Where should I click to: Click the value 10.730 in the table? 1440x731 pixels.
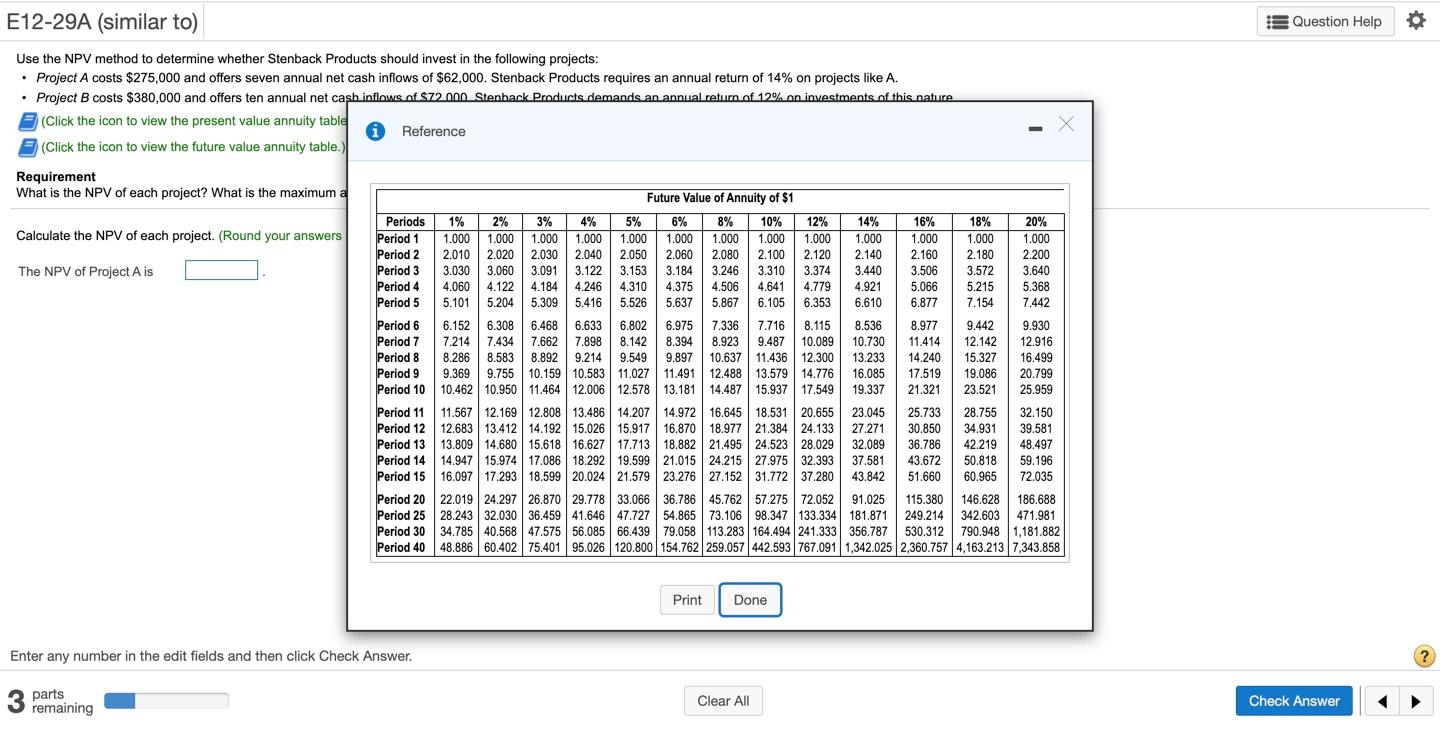coord(868,342)
